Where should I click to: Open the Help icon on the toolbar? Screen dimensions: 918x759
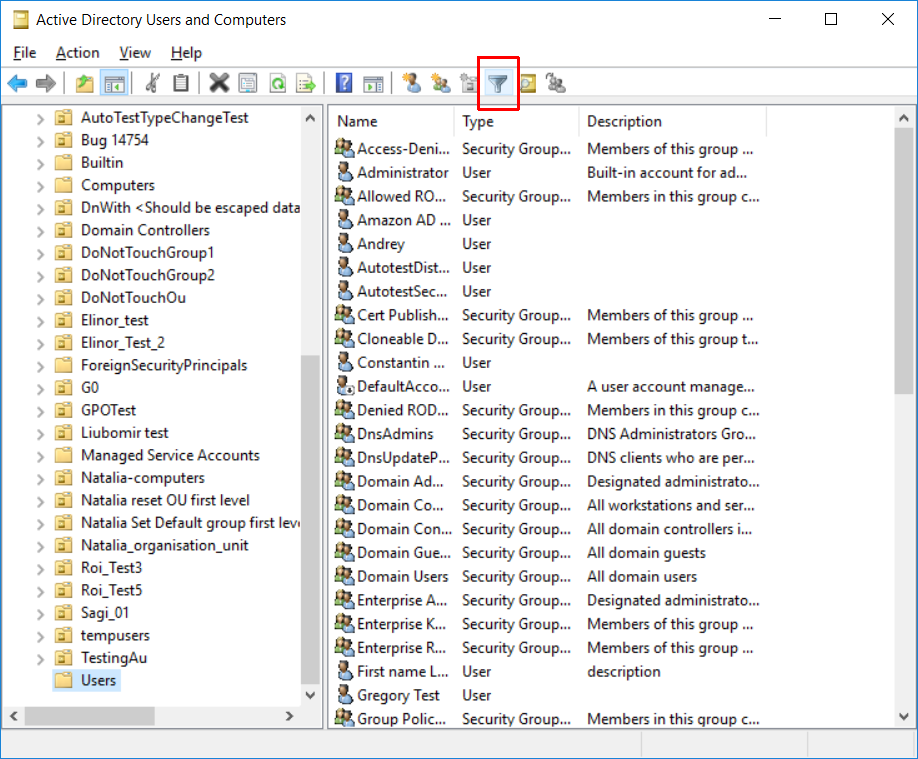click(344, 83)
